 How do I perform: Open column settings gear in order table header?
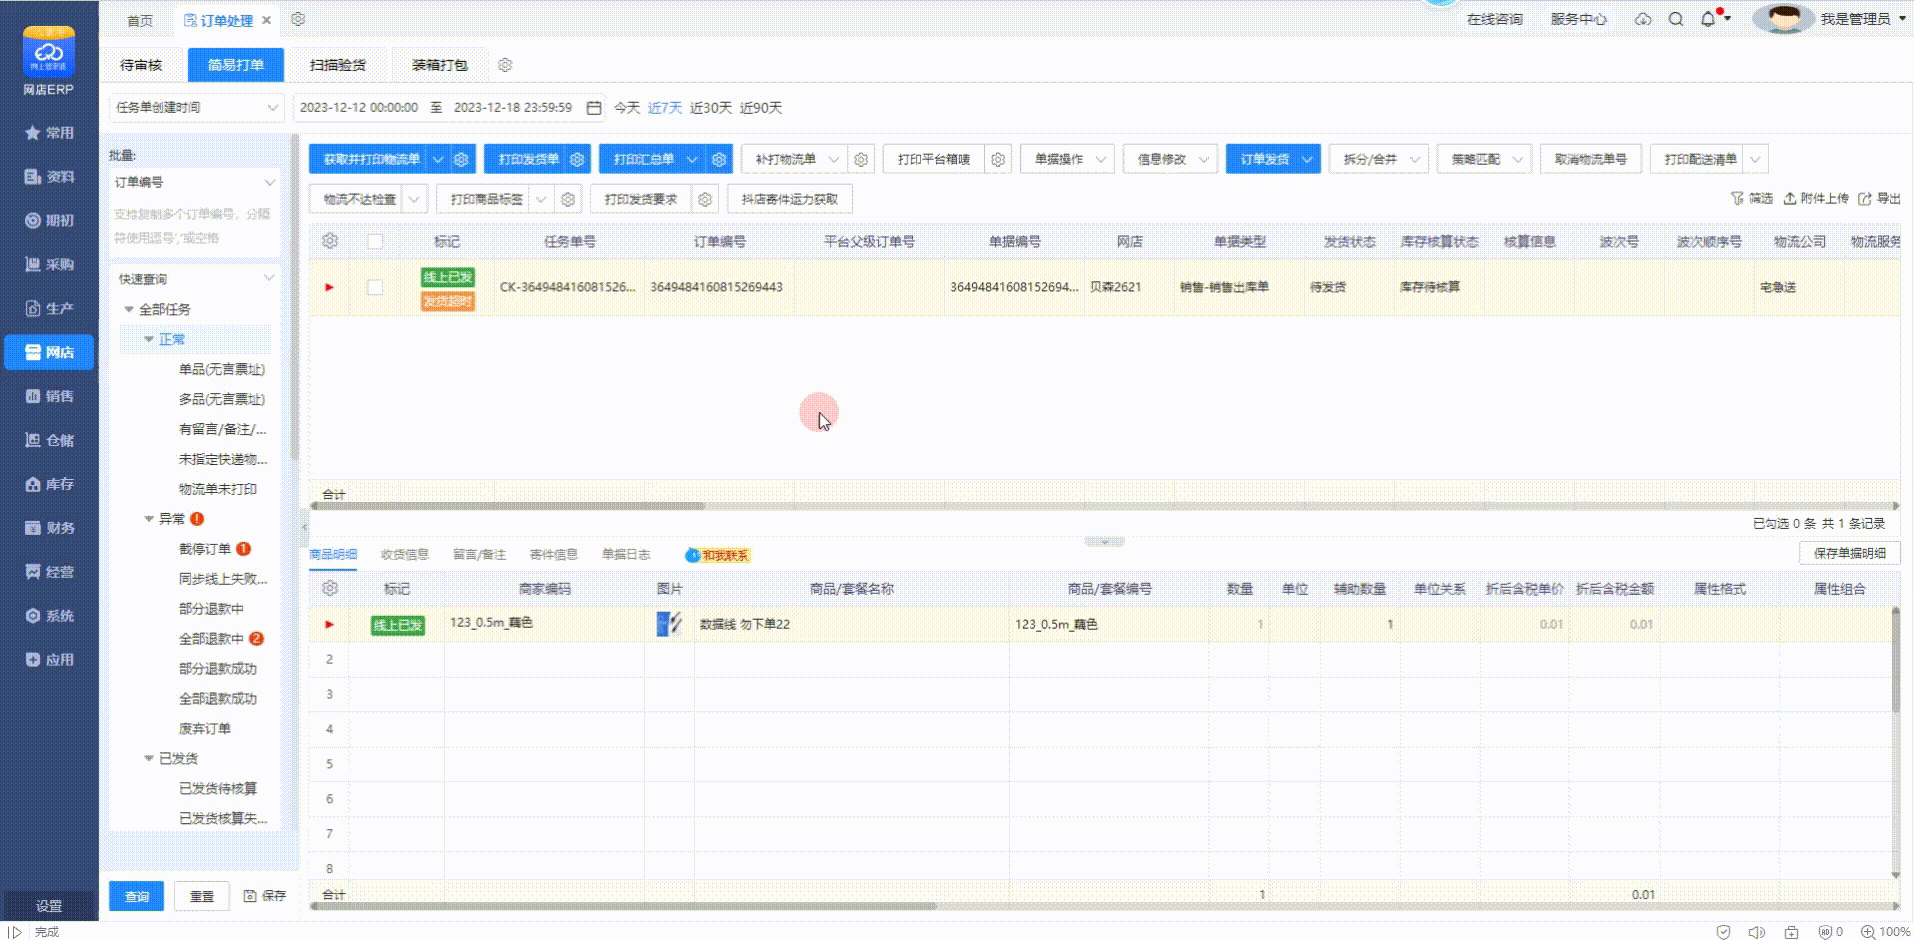click(330, 241)
